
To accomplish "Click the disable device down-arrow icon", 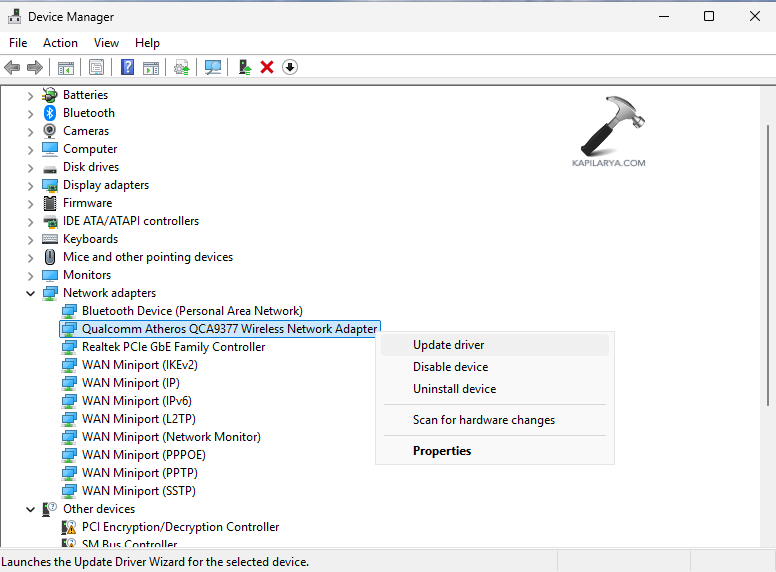I will pos(290,67).
